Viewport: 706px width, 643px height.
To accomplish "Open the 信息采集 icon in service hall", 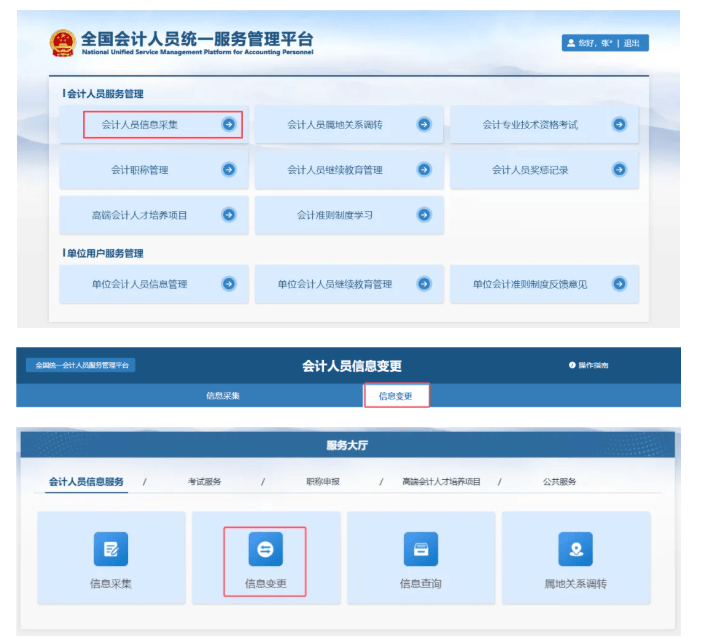I will click(x=111, y=549).
